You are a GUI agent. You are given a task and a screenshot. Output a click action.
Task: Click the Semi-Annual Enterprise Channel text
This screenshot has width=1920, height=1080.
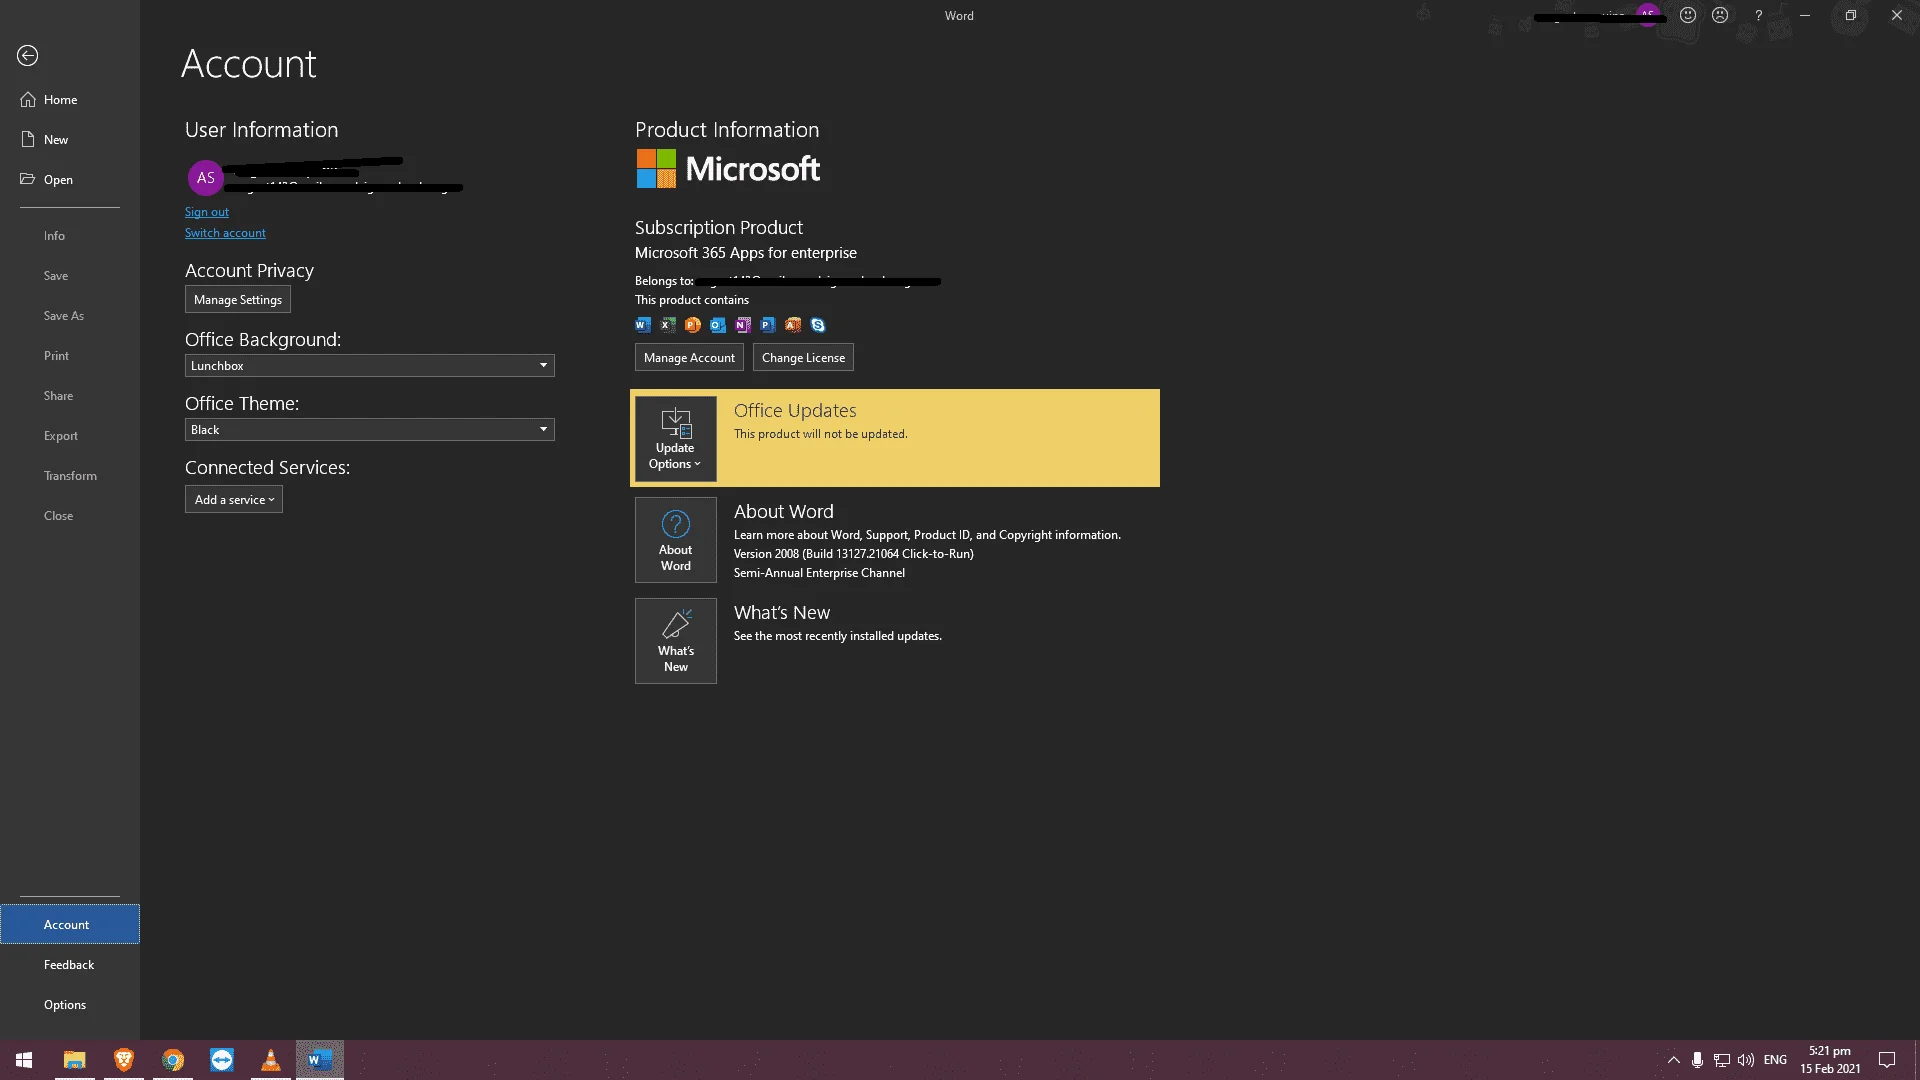pyautogui.click(x=819, y=573)
